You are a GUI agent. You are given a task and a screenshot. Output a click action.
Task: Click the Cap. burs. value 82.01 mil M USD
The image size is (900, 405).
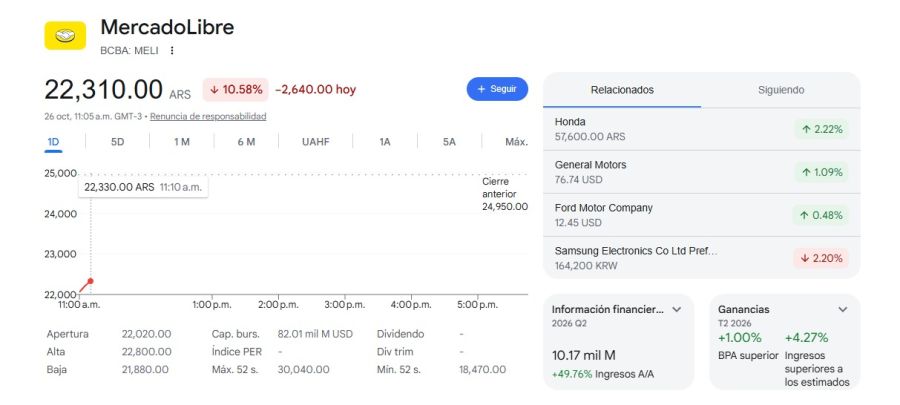315,334
